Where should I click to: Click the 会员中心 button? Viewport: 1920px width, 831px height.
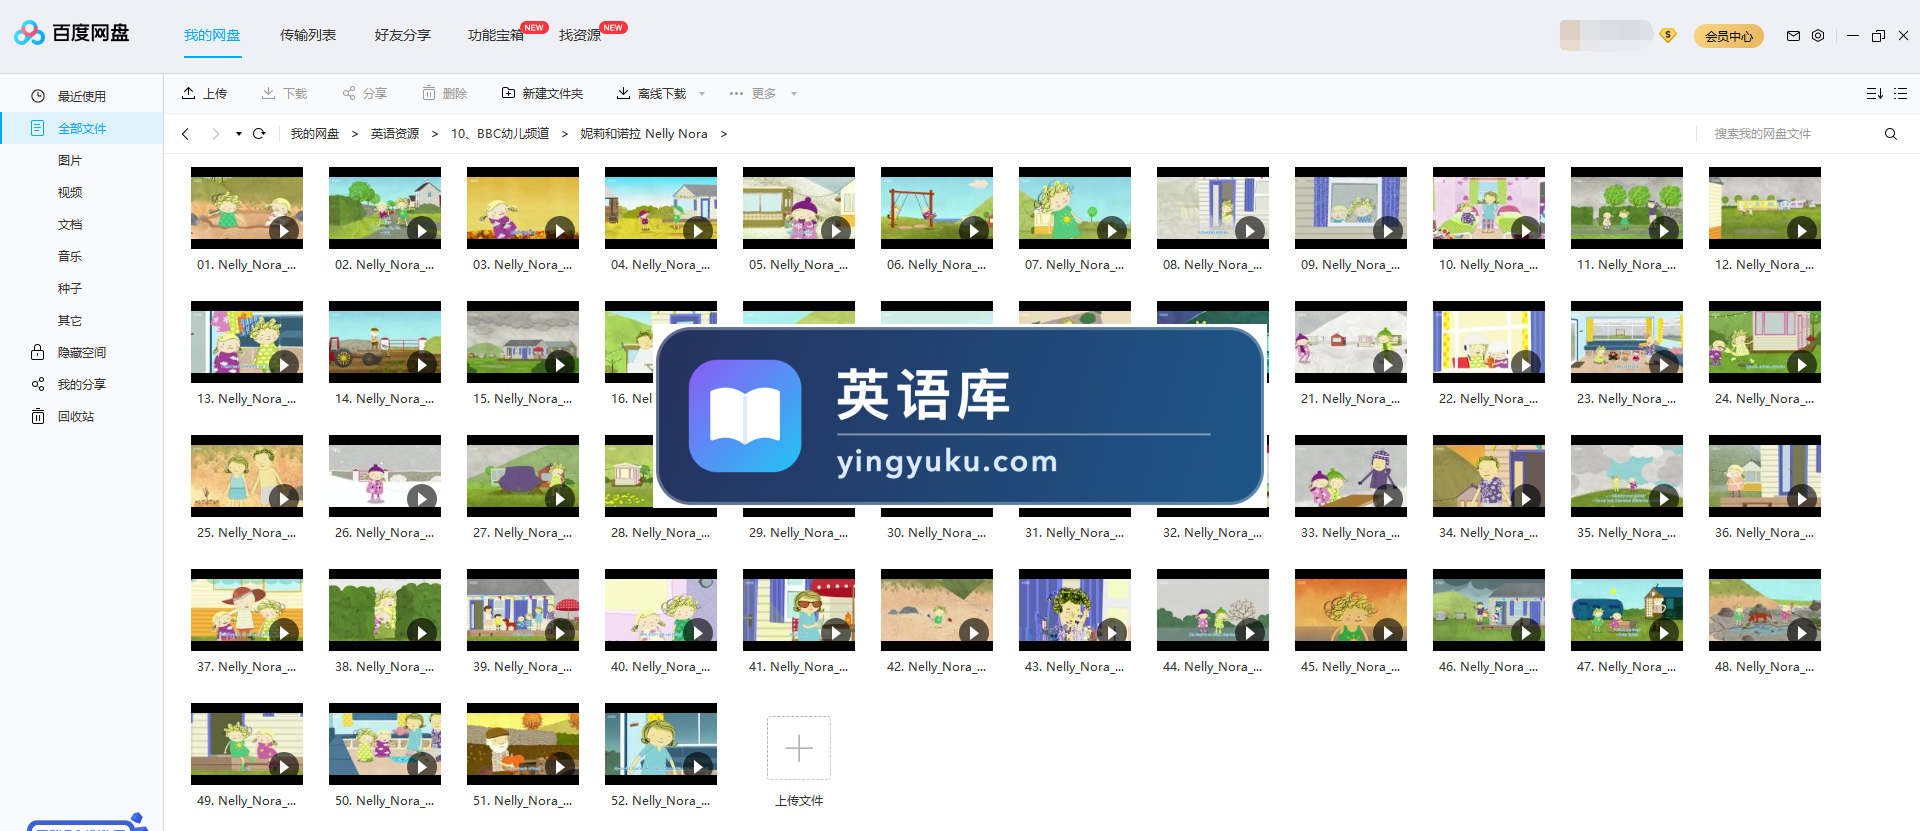[1729, 36]
